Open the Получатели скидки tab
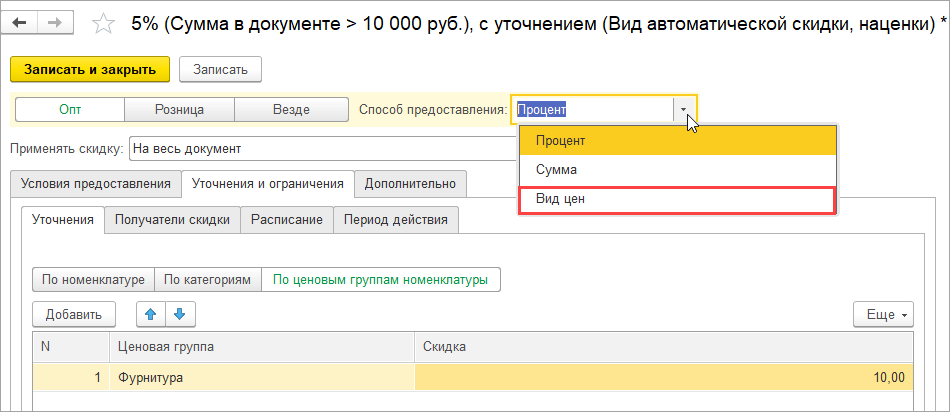 [173, 220]
